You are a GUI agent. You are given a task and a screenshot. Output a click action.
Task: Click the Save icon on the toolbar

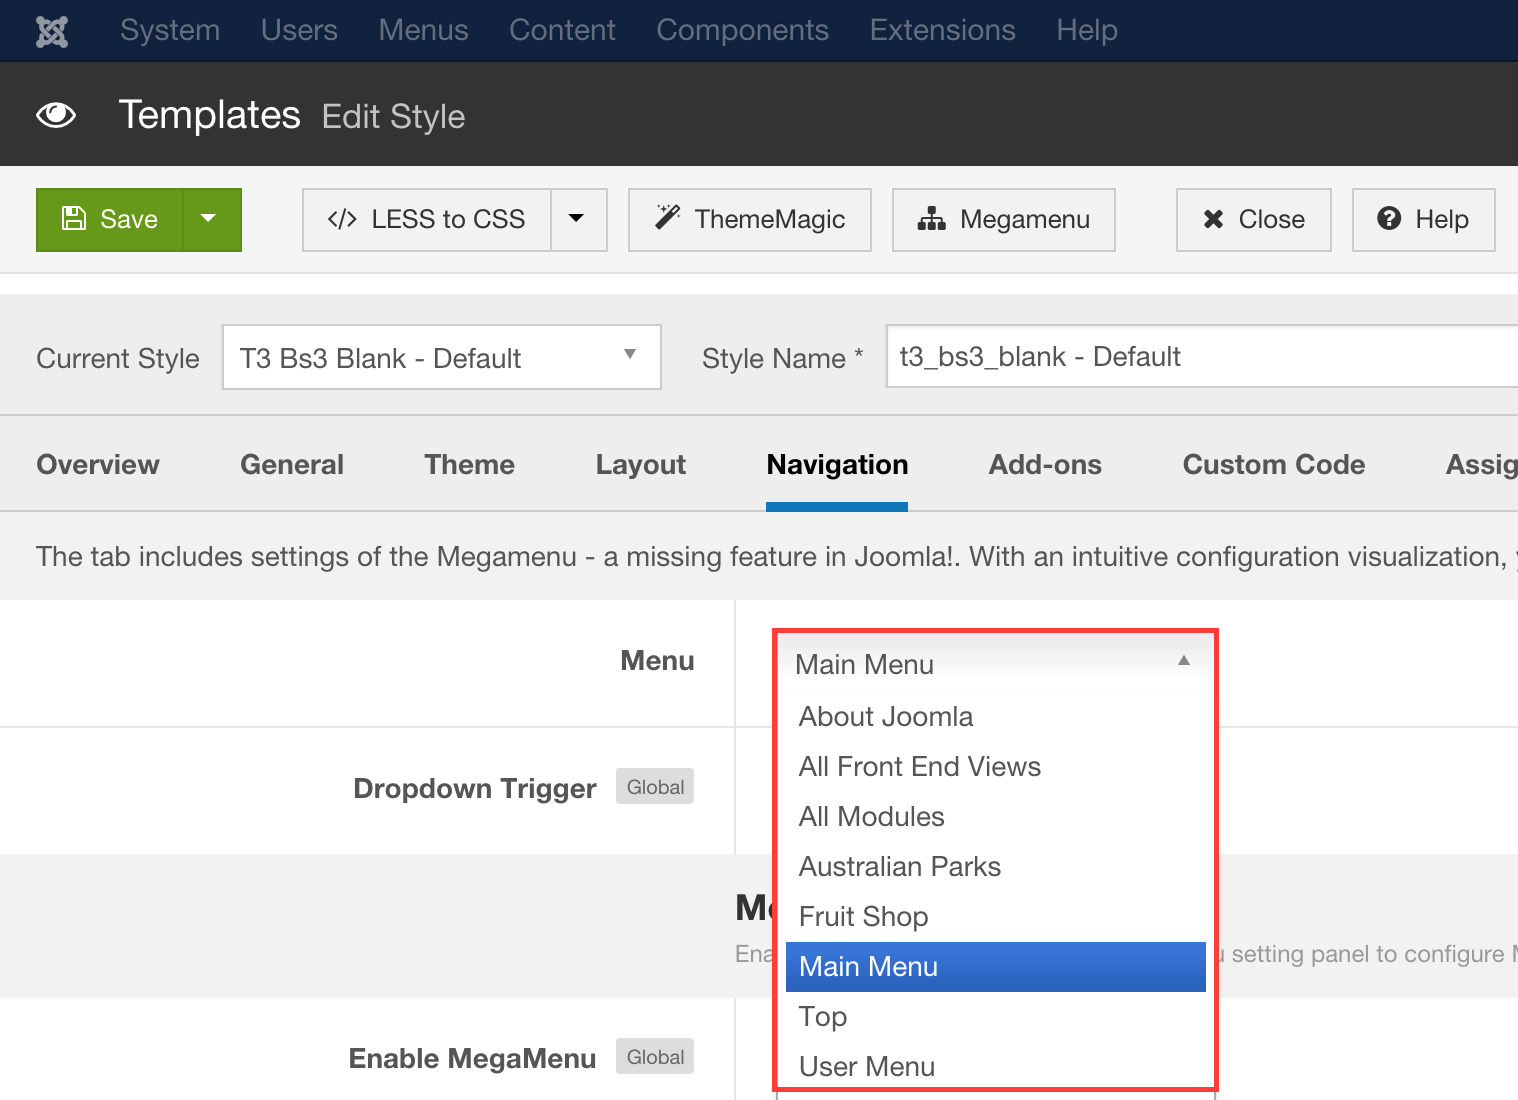[x=75, y=219]
